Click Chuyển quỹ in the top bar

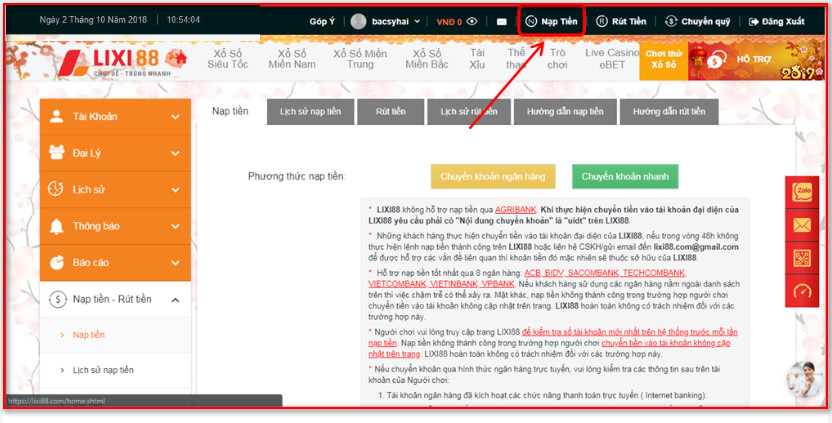[698, 21]
